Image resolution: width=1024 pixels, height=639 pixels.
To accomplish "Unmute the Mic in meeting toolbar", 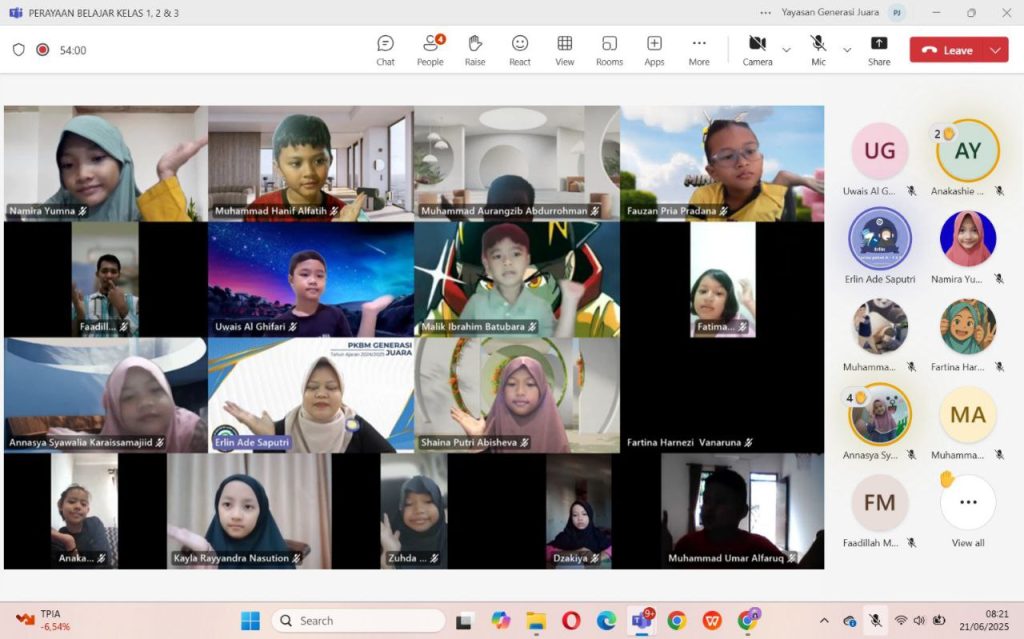I will pyautogui.click(x=818, y=50).
